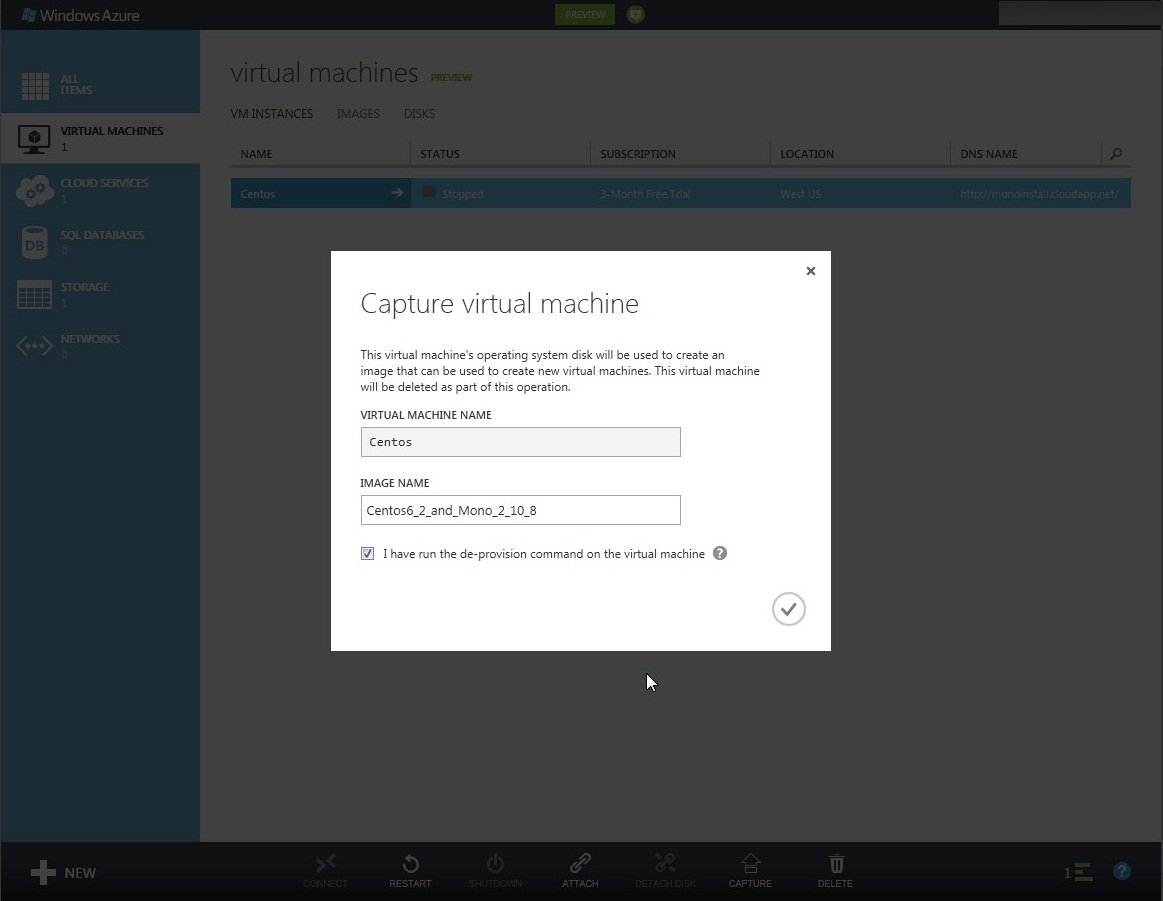Open the Centos VM row arrow
1163x901 pixels.
[x=397, y=193]
